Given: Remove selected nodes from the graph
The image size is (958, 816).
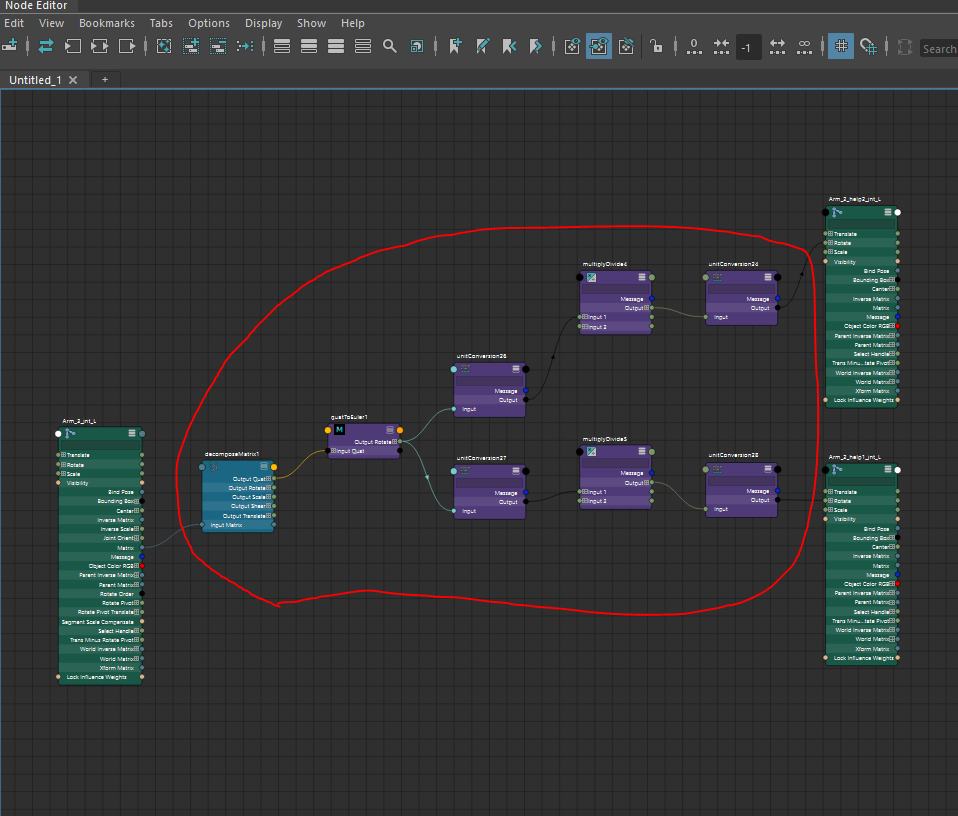Looking at the screenshot, I should pos(218,46).
